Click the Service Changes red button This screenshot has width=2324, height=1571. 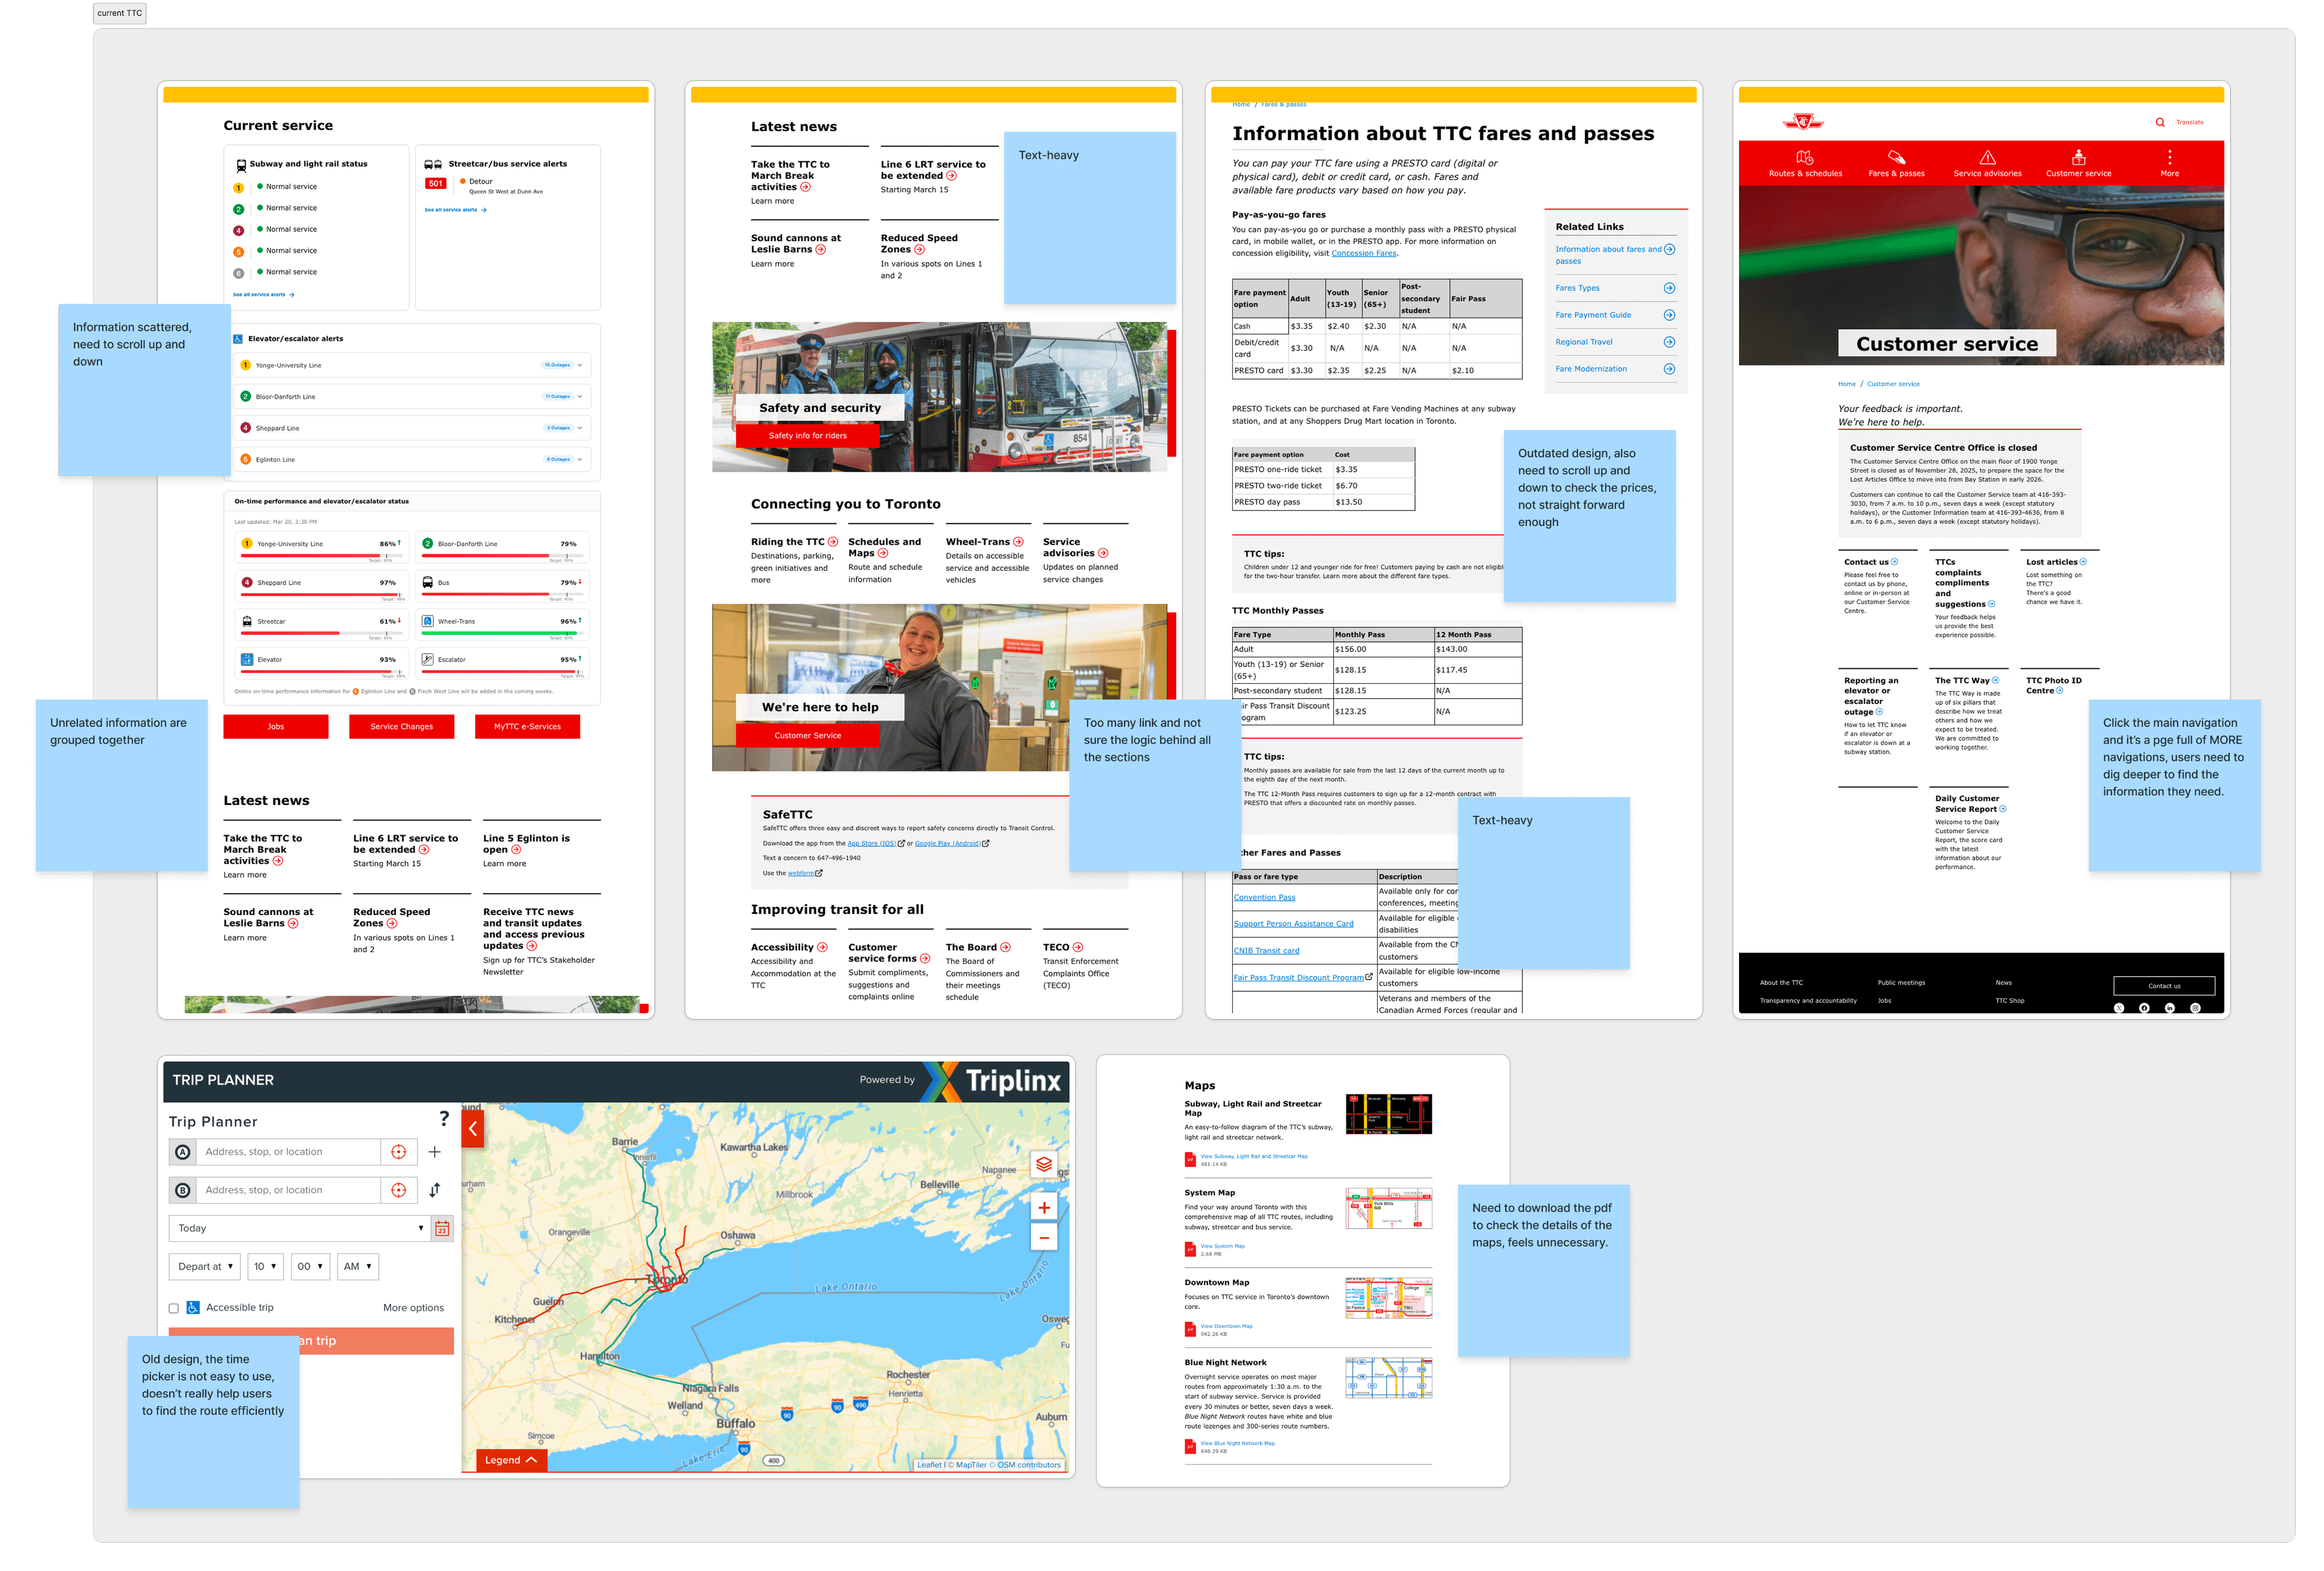[x=401, y=727]
